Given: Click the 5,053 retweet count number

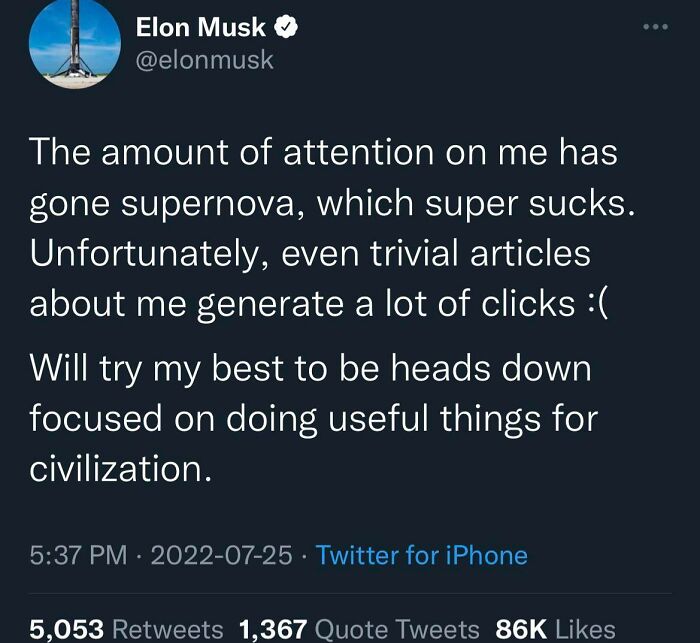Looking at the screenshot, I should click(x=66, y=629).
